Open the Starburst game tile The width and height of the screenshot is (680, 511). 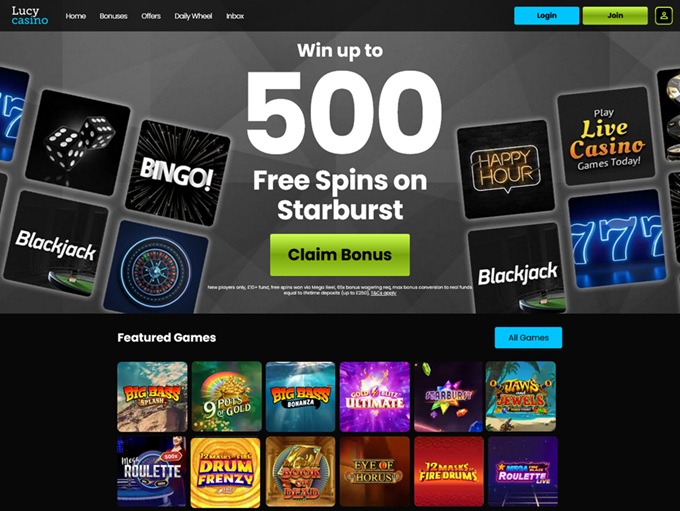pyautogui.click(x=448, y=396)
